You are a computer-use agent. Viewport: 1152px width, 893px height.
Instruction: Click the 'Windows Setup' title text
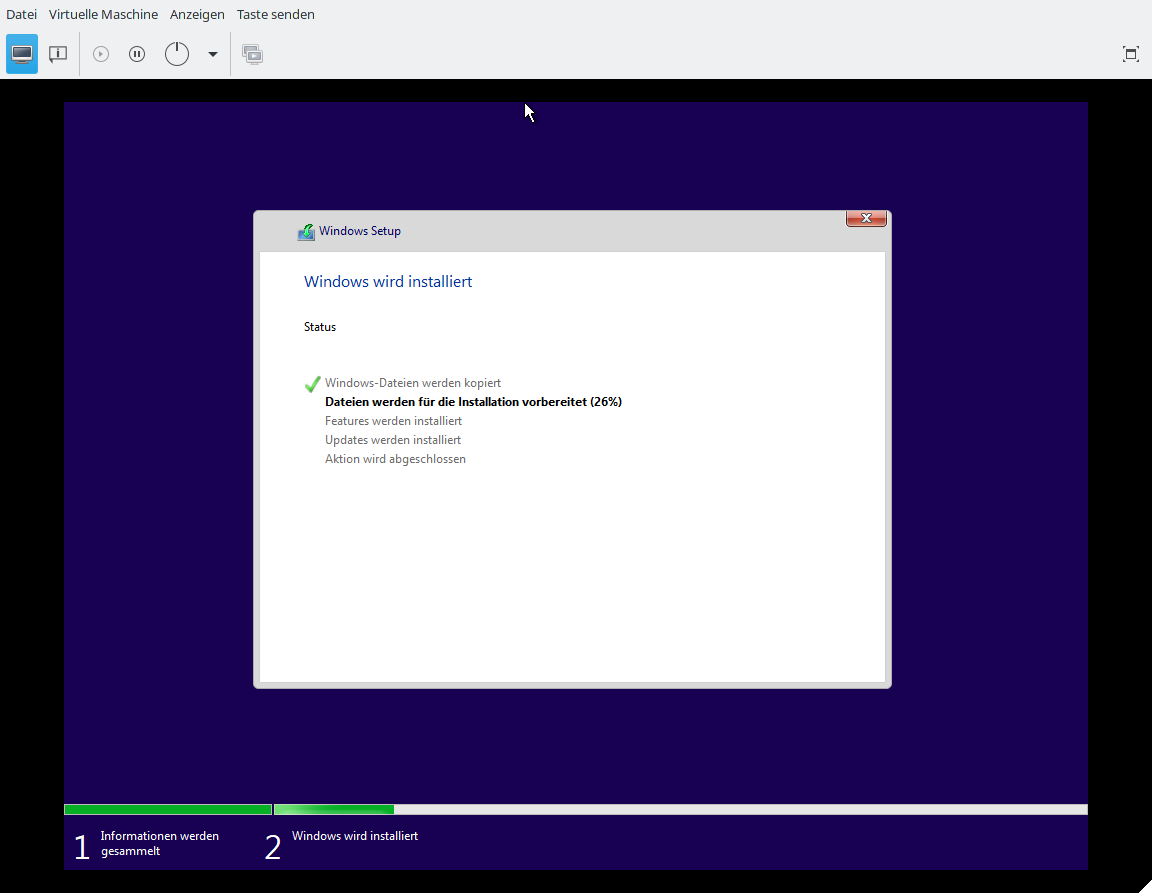pos(360,231)
